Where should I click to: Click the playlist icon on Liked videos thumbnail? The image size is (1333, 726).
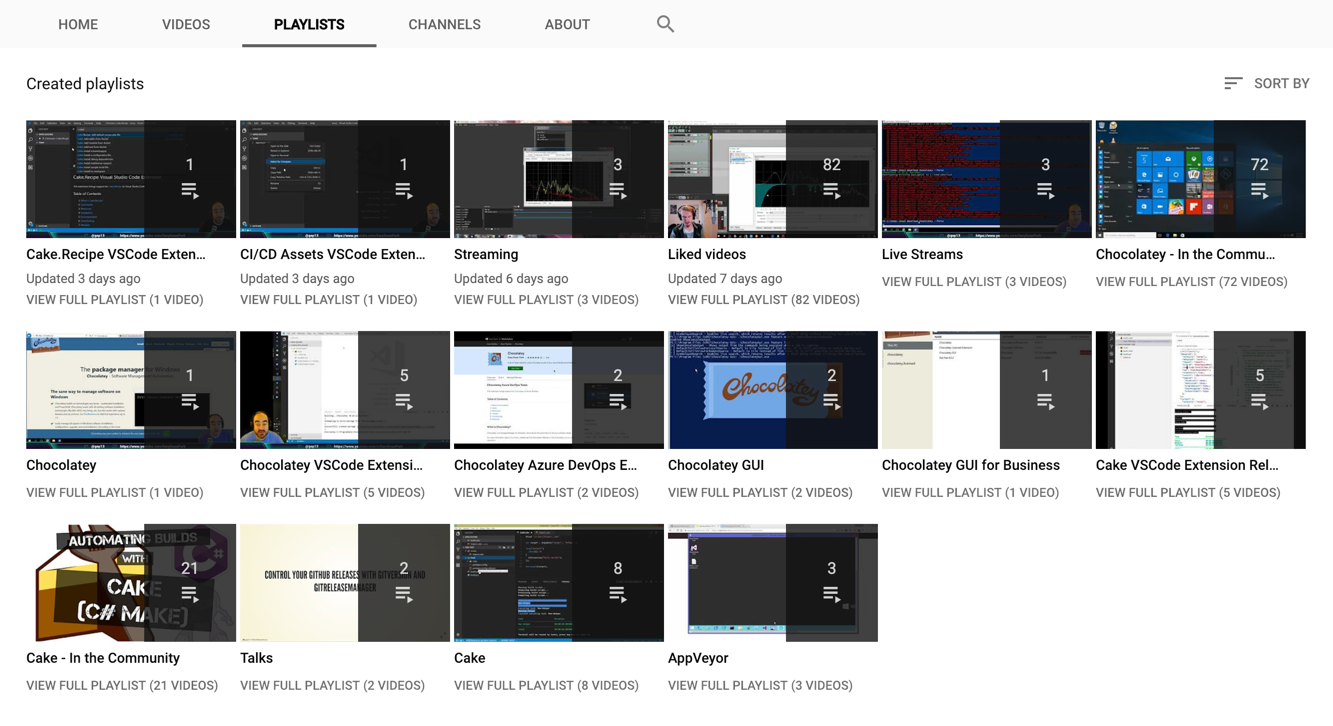coord(831,190)
